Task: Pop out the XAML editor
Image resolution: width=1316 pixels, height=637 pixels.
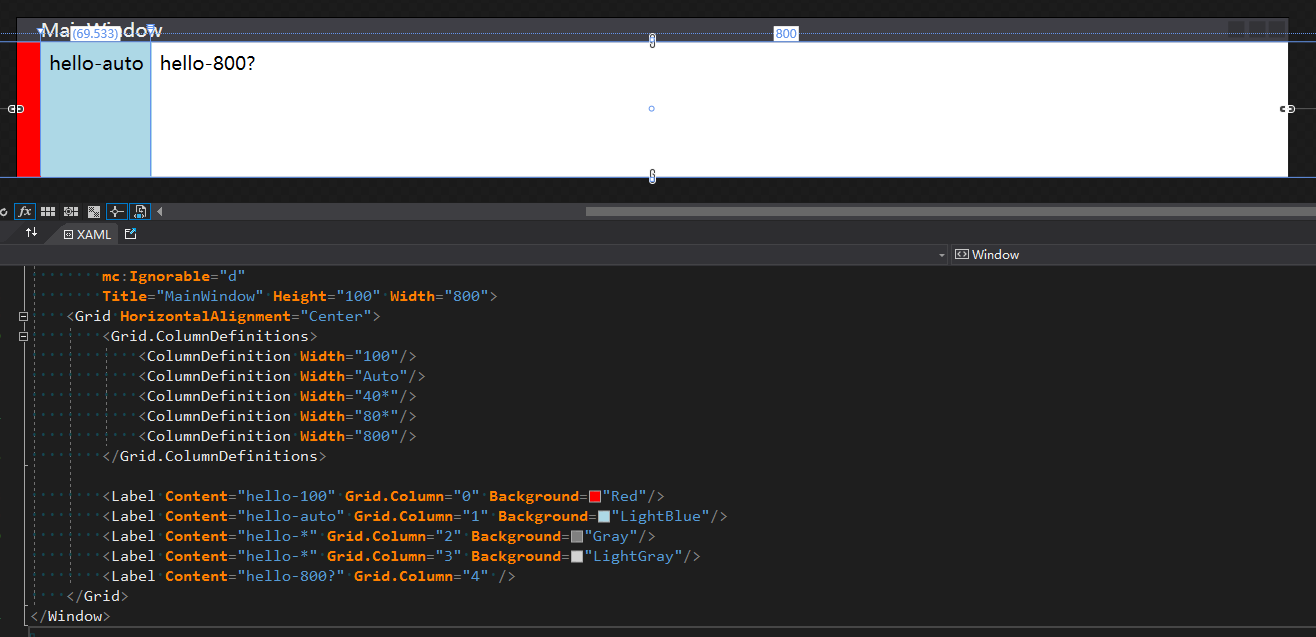Action: 130,233
